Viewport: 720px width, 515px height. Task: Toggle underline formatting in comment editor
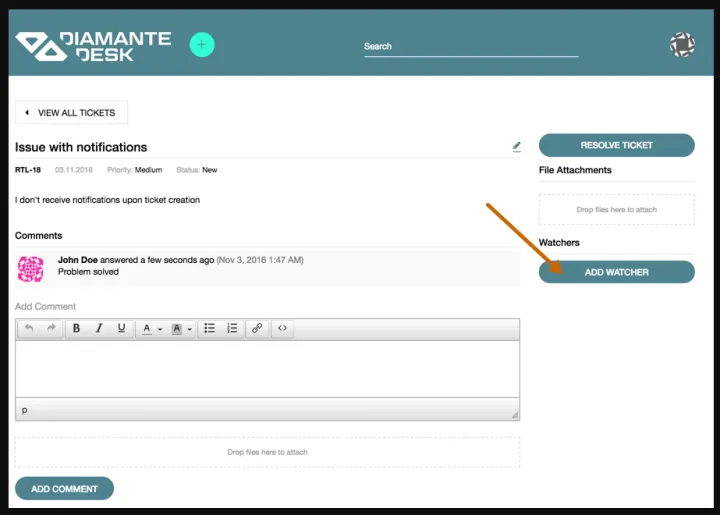[x=121, y=328]
